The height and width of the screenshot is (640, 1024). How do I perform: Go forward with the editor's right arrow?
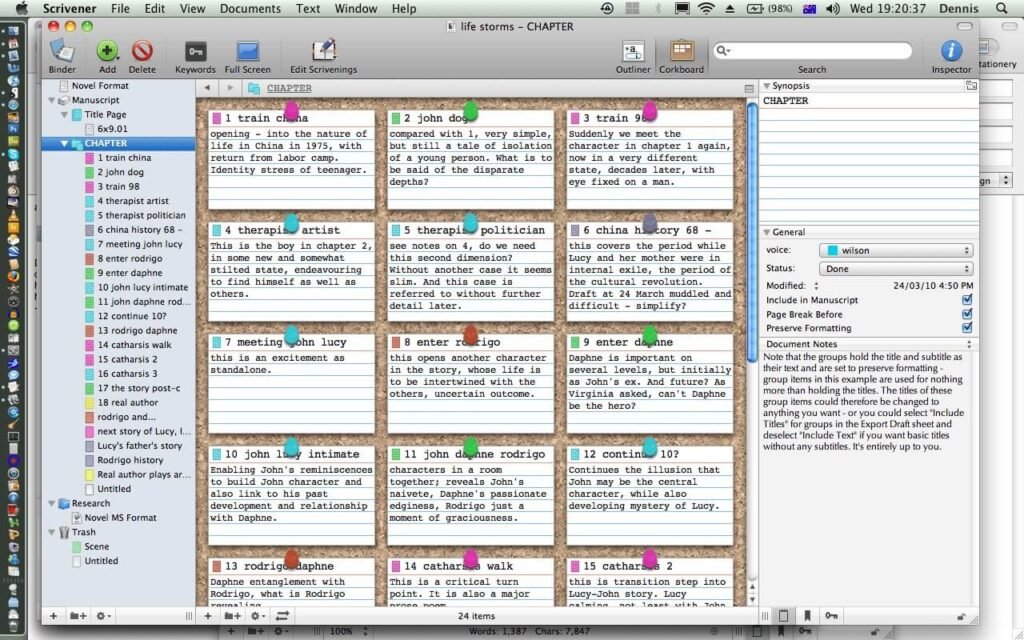[x=230, y=88]
